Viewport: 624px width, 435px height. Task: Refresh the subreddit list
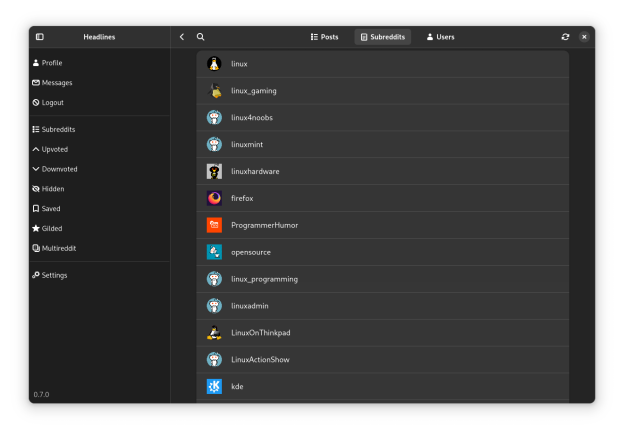pyautogui.click(x=565, y=37)
